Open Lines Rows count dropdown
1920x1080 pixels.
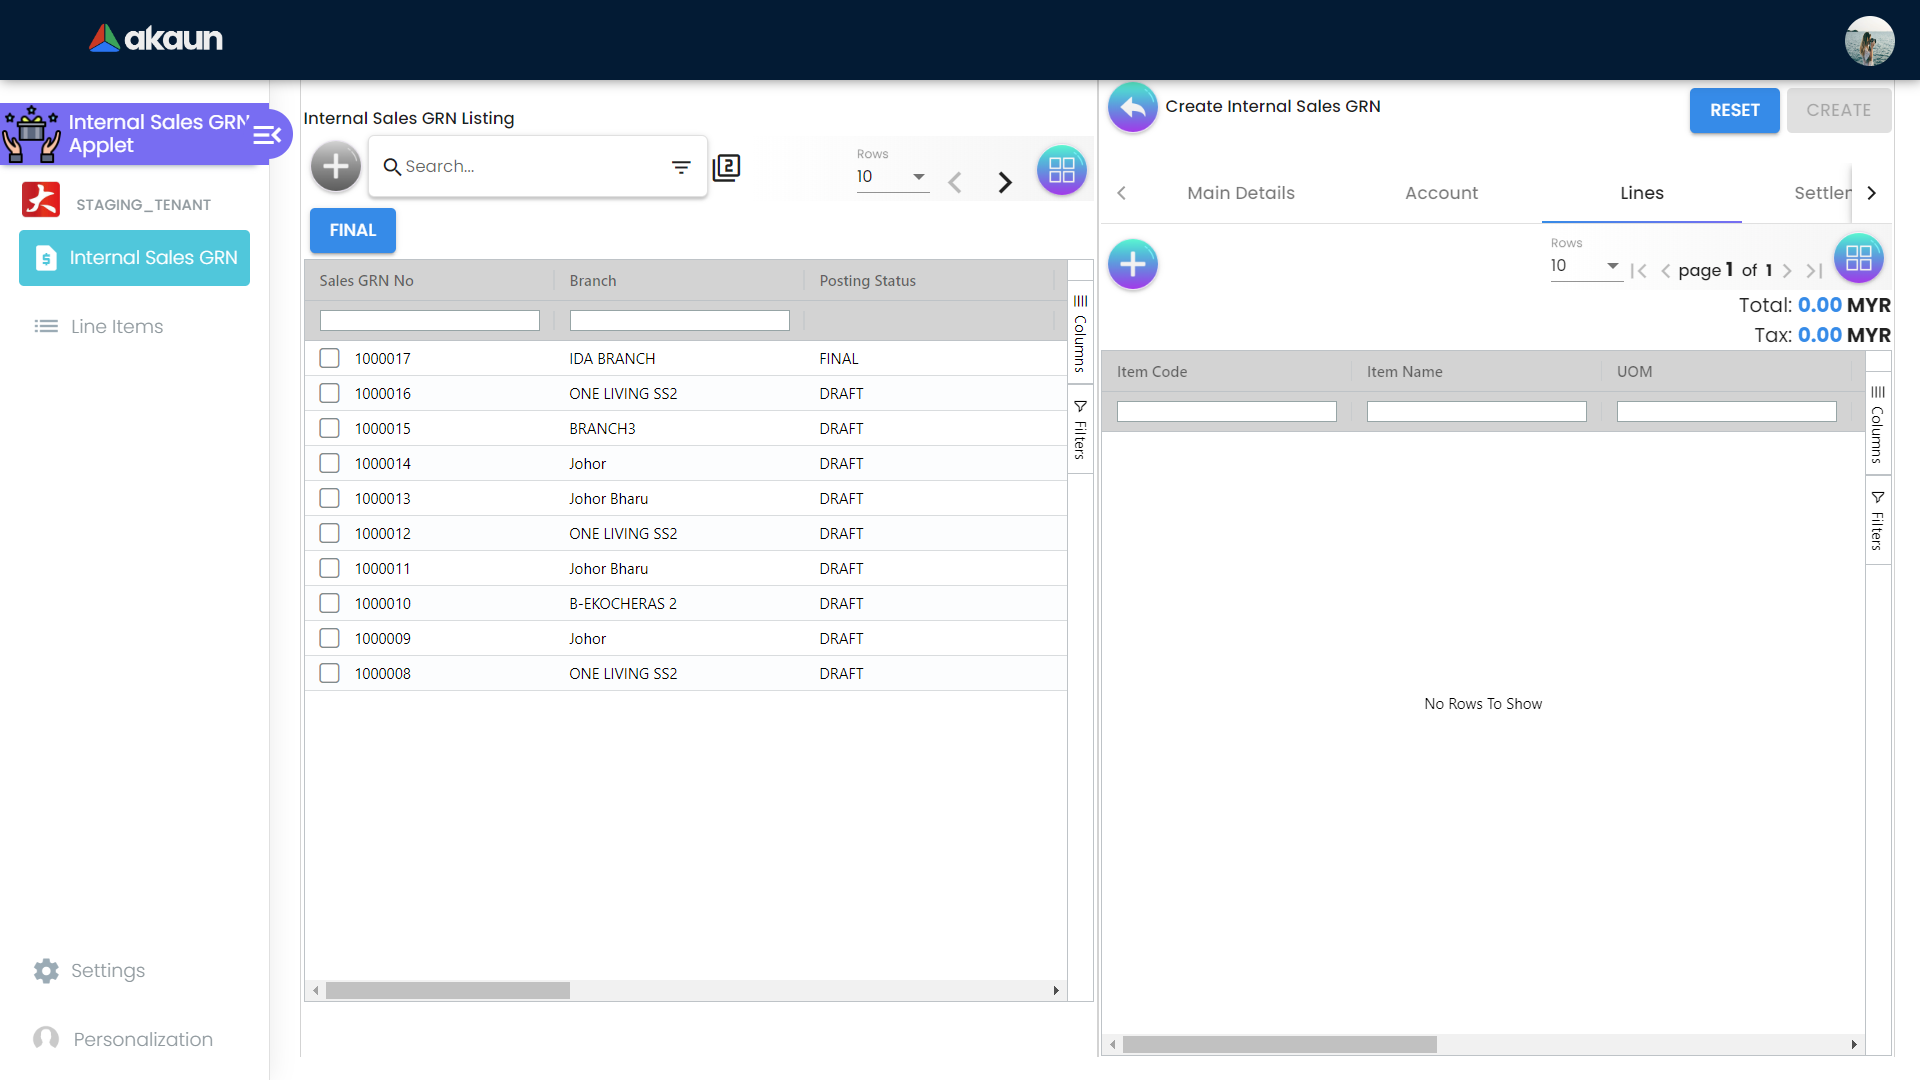pyautogui.click(x=1585, y=266)
